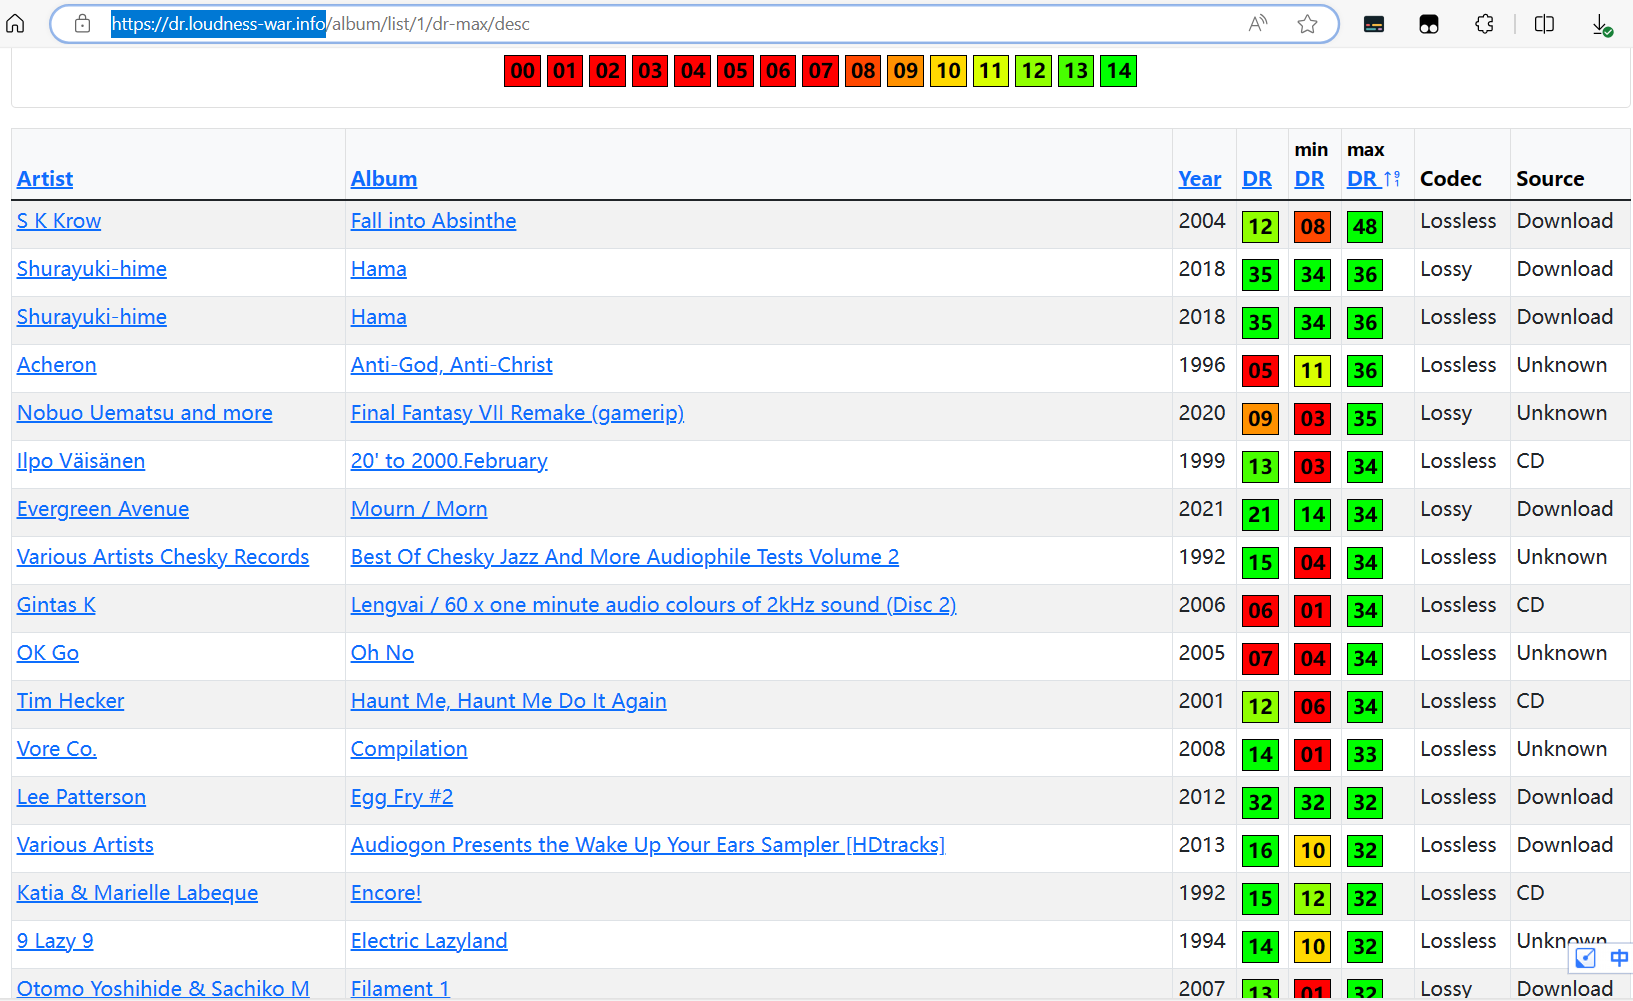Toggle the Chinese input mode indicator
Image resolution: width=1633 pixels, height=1001 pixels.
(1618, 958)
